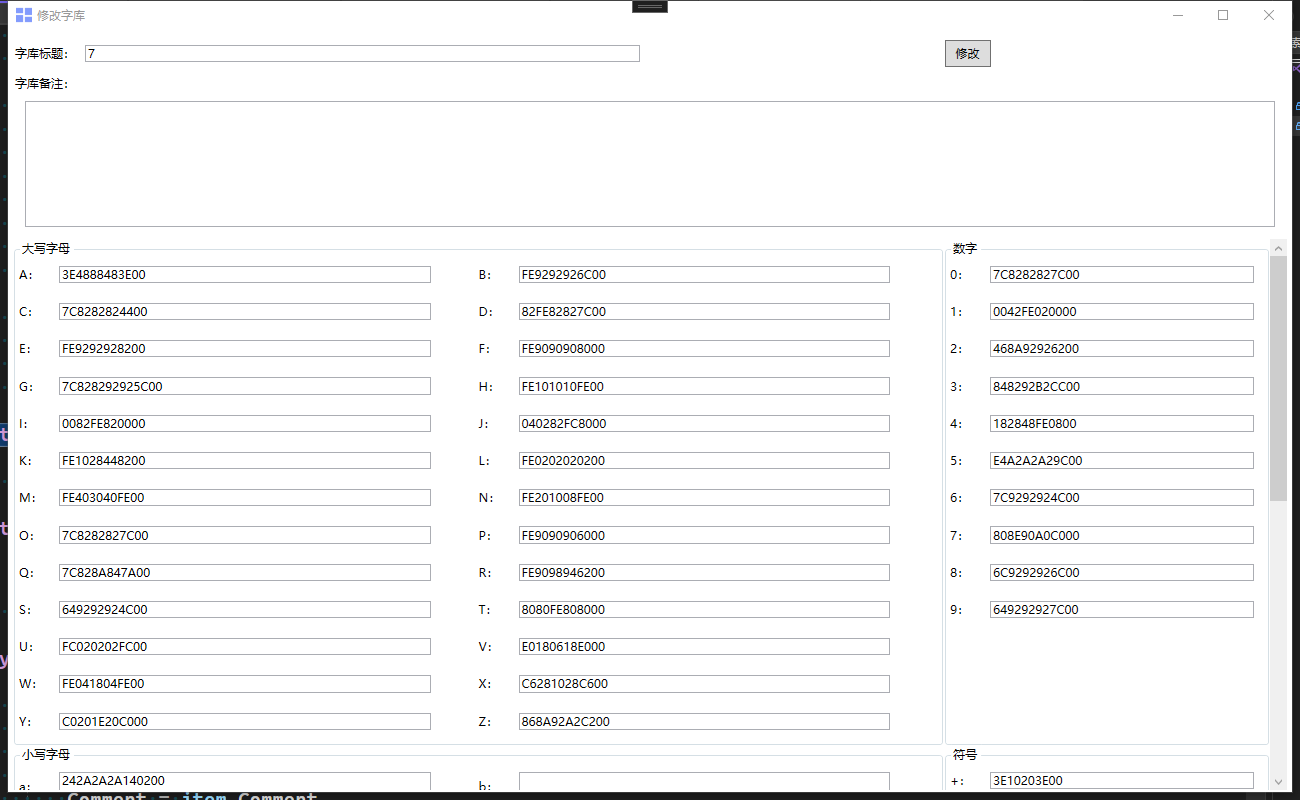Click the input field for letter I
Screen dimensions: 1300x800
point(245,423)
